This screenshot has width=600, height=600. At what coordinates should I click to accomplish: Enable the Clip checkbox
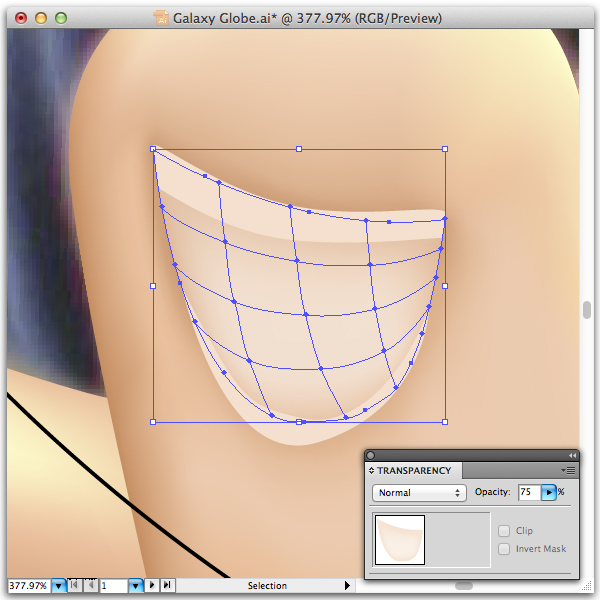pyautogui.click(x=504, y=531)
